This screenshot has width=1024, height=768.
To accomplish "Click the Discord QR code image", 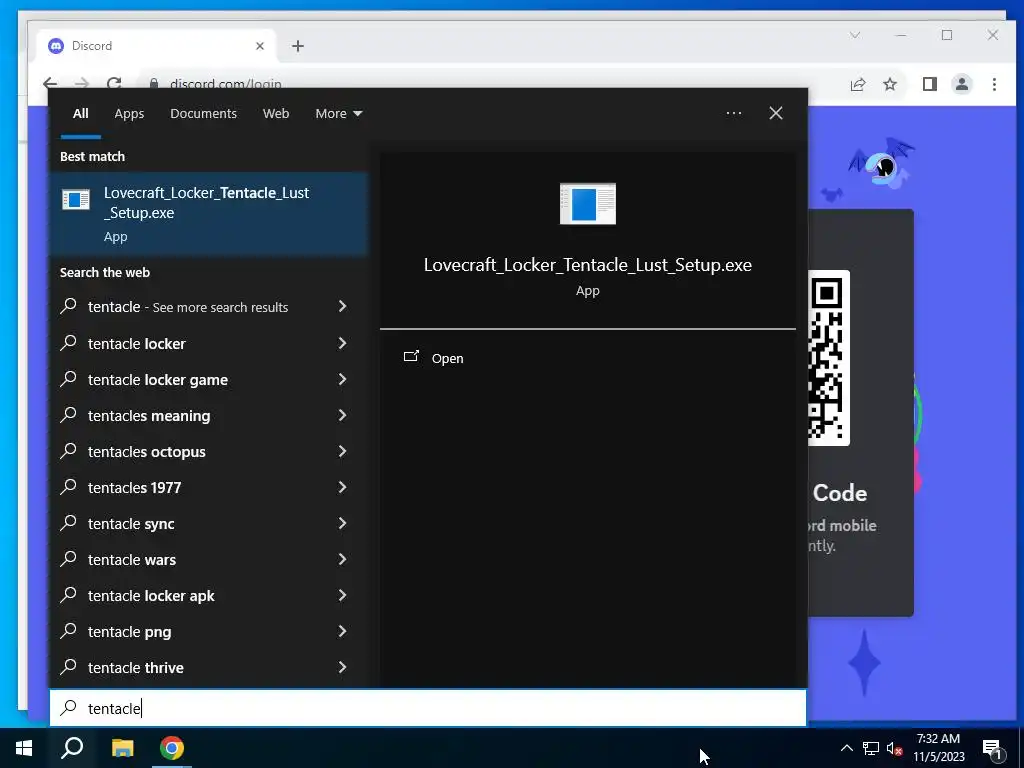I will tap(829, 358).
